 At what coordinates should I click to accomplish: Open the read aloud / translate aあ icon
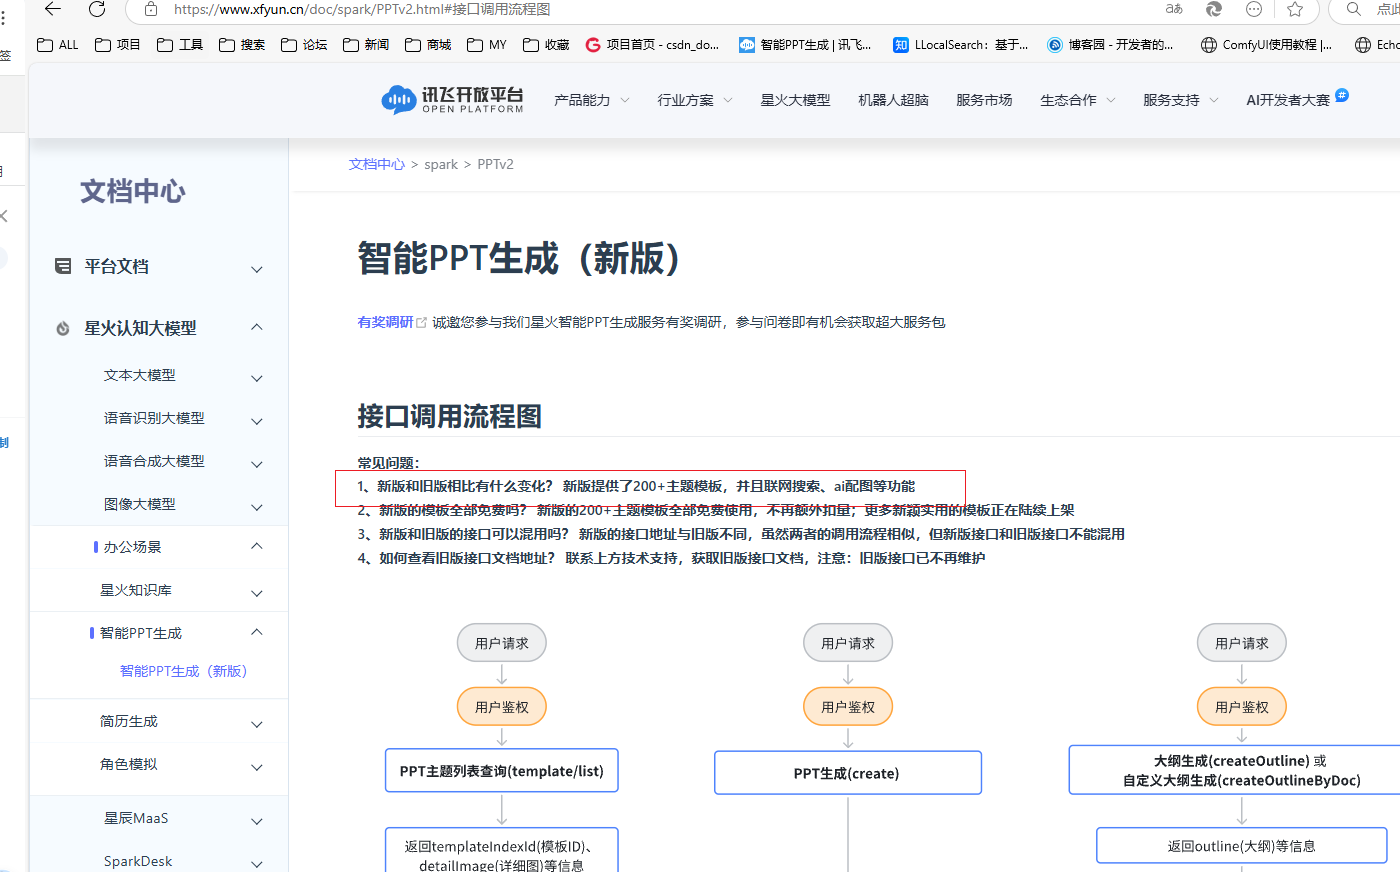coord(1174,9)
